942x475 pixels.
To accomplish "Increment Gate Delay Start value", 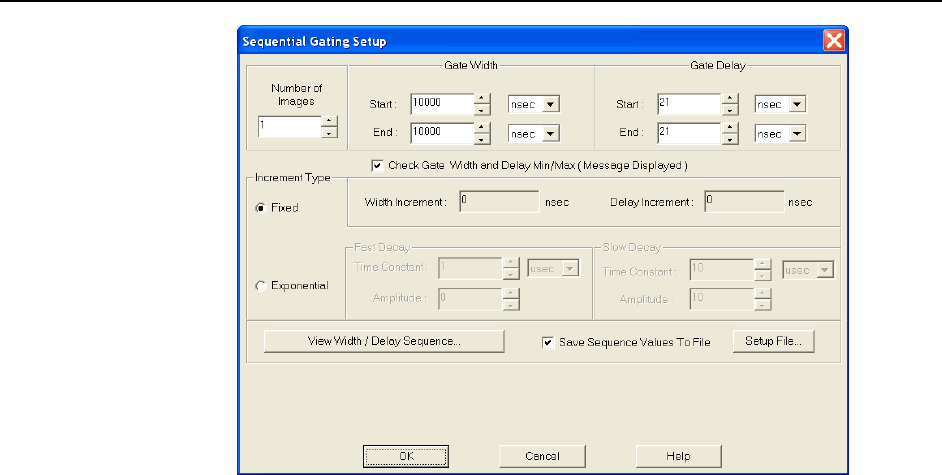I will (731, 99).
